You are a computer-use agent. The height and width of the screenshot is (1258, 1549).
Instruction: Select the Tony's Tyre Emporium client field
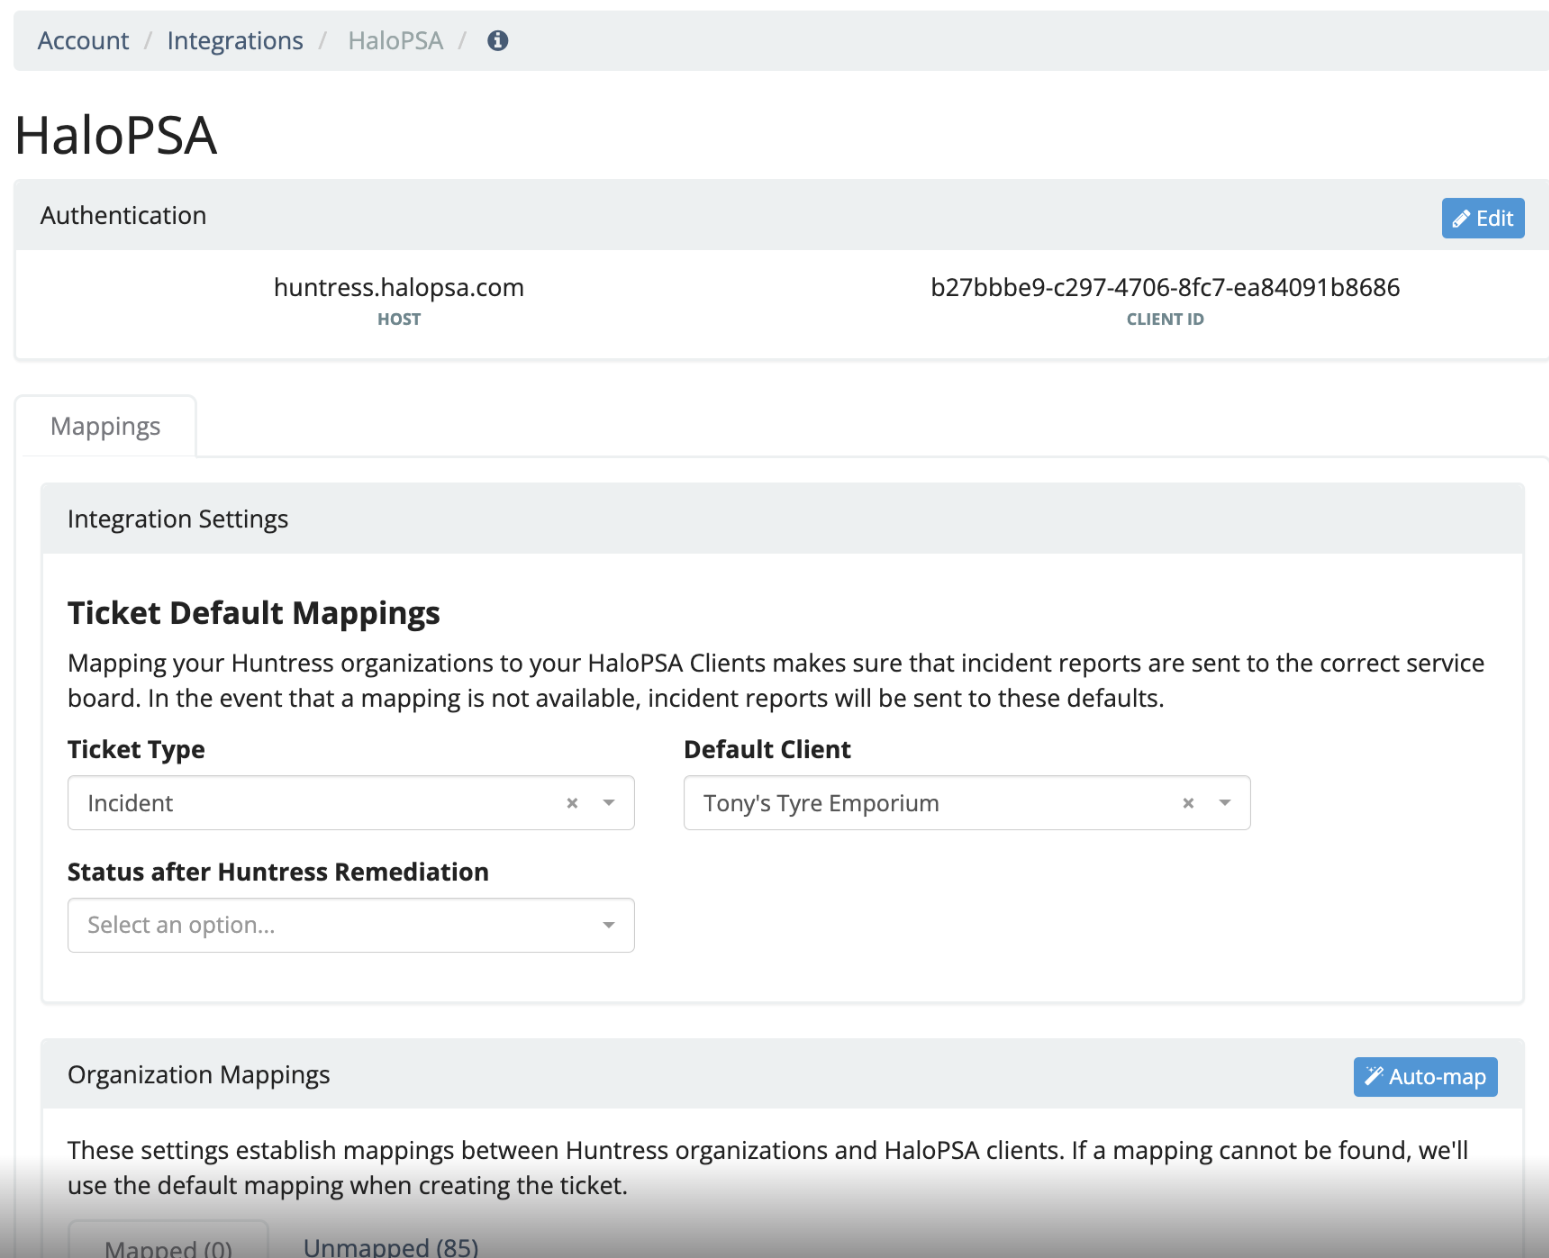tap(967, 803)
